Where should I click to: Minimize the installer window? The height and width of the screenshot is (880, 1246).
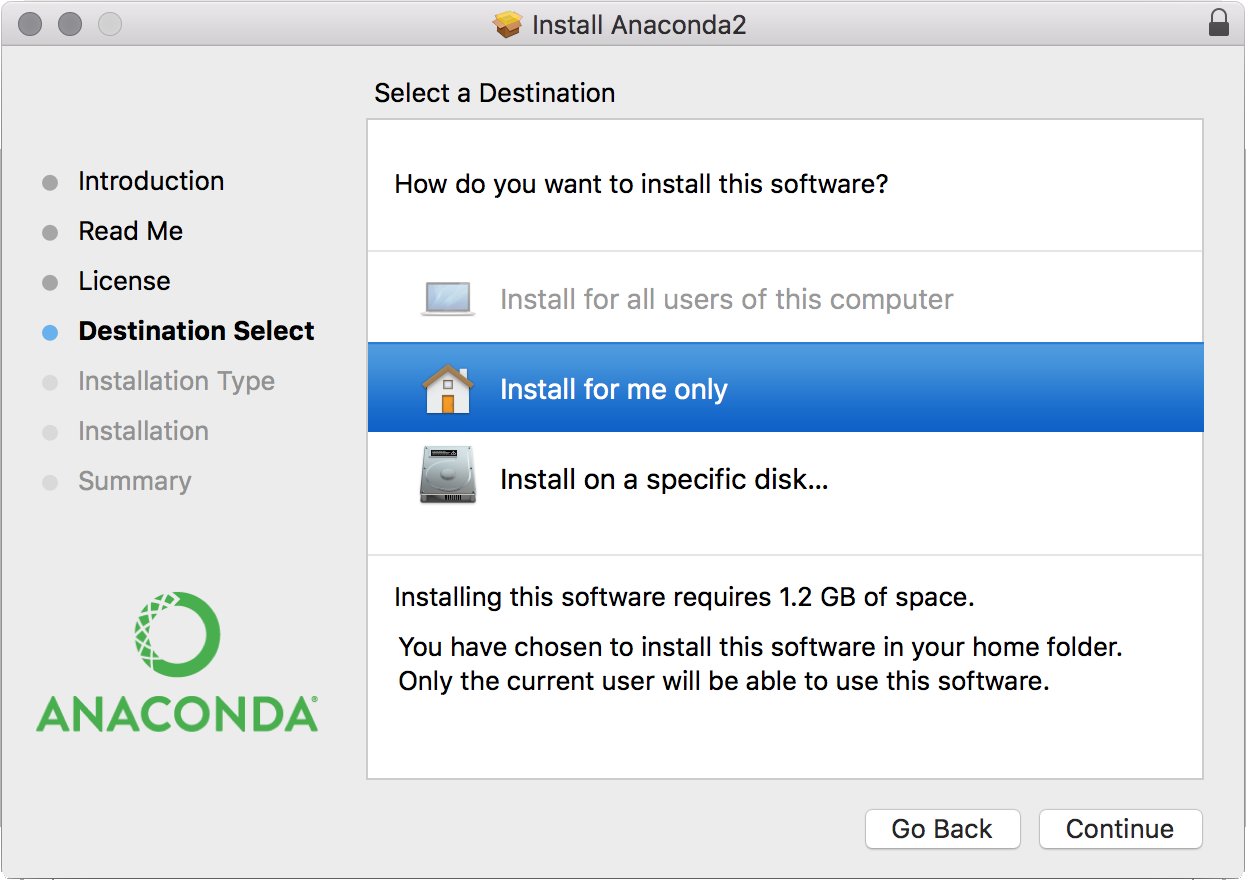pyautogui.click(x=70, y=24)
